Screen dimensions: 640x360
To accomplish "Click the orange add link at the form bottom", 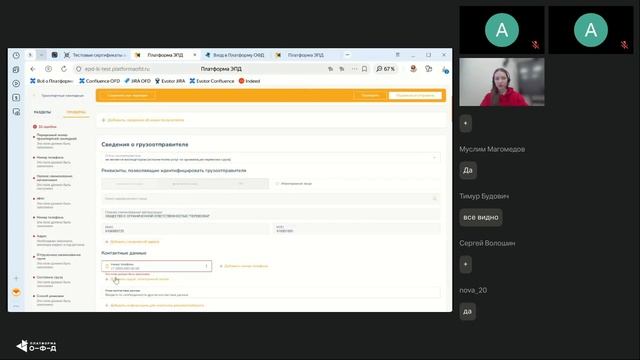I will click(155, 305).
